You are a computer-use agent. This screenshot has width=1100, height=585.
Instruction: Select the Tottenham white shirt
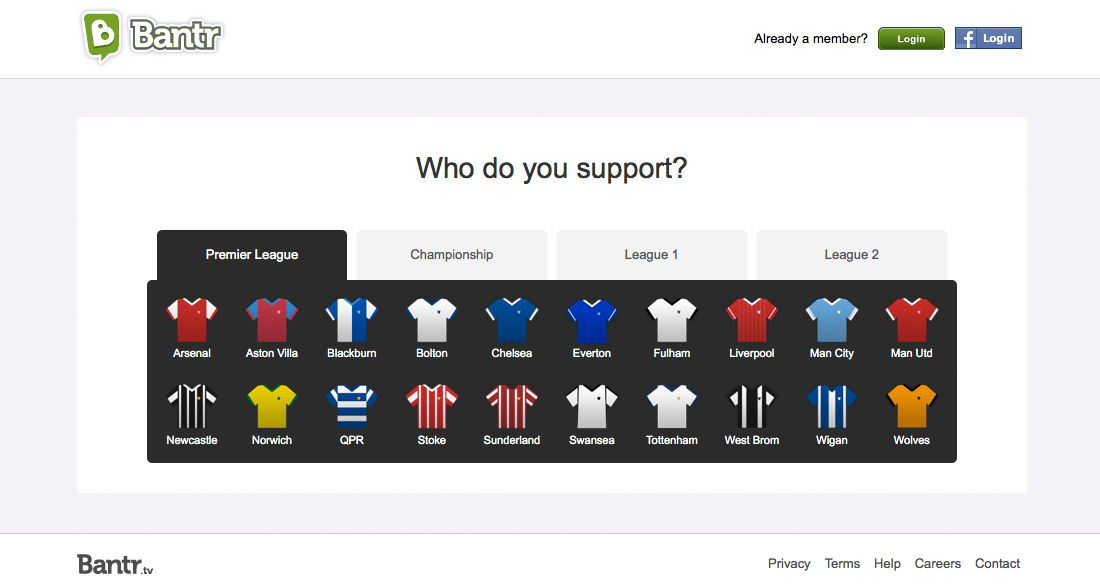coord(671,406)
